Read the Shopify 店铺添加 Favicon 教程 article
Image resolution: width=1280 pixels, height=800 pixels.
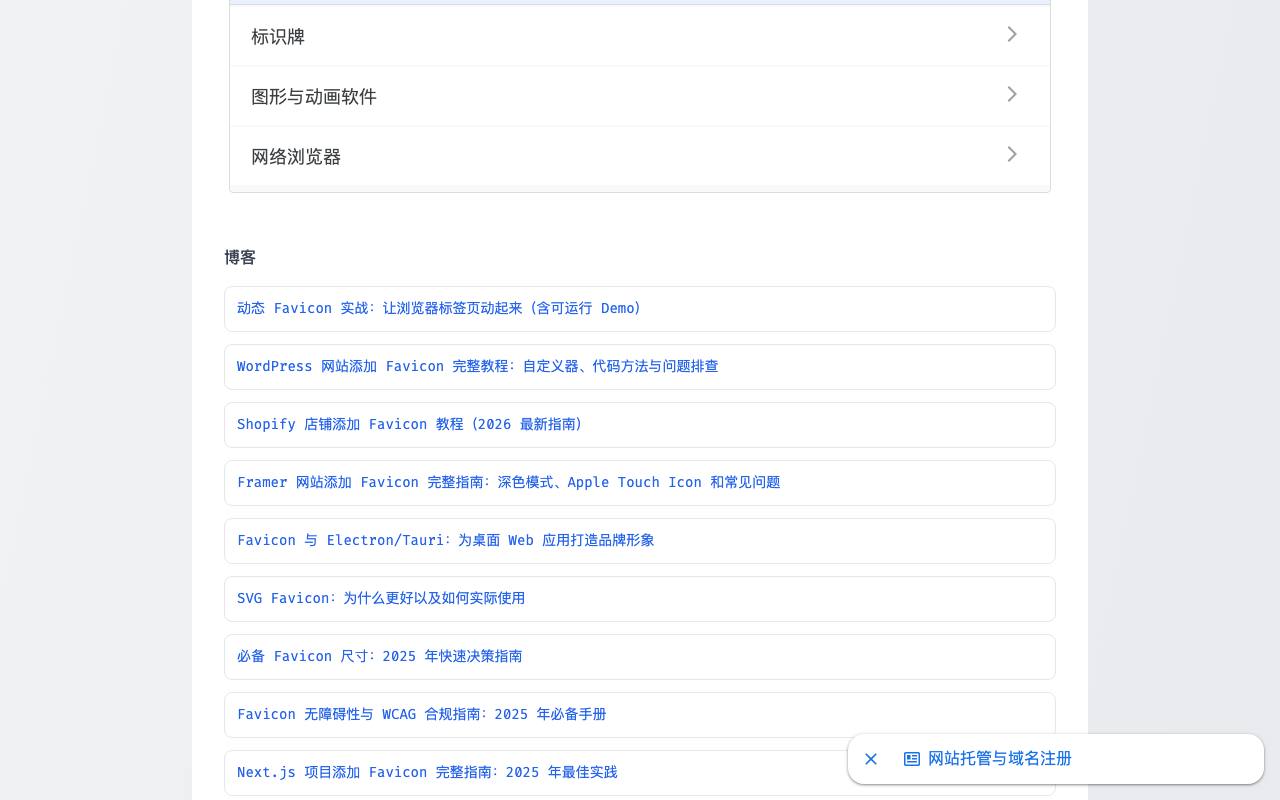[x=410, y=424]
